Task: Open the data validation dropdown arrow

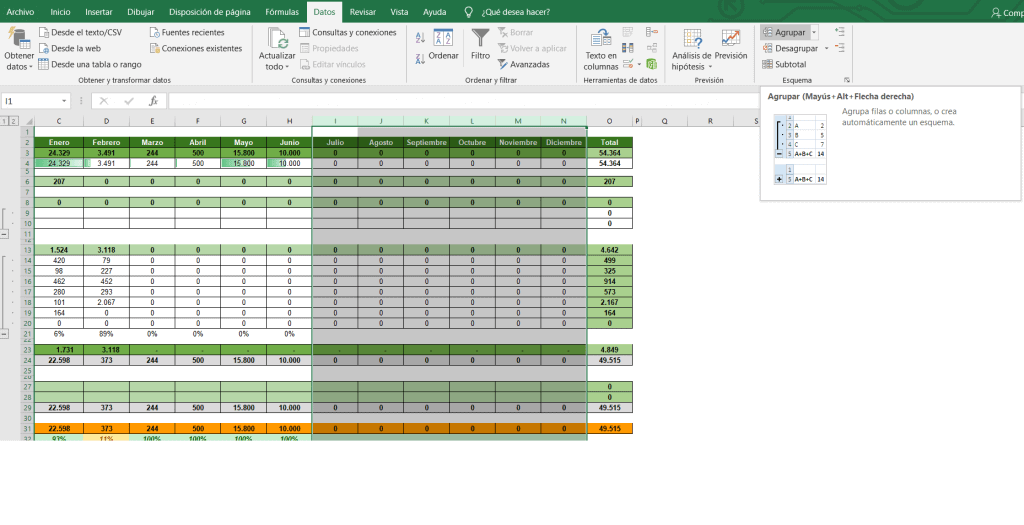Action: [639, 64]
